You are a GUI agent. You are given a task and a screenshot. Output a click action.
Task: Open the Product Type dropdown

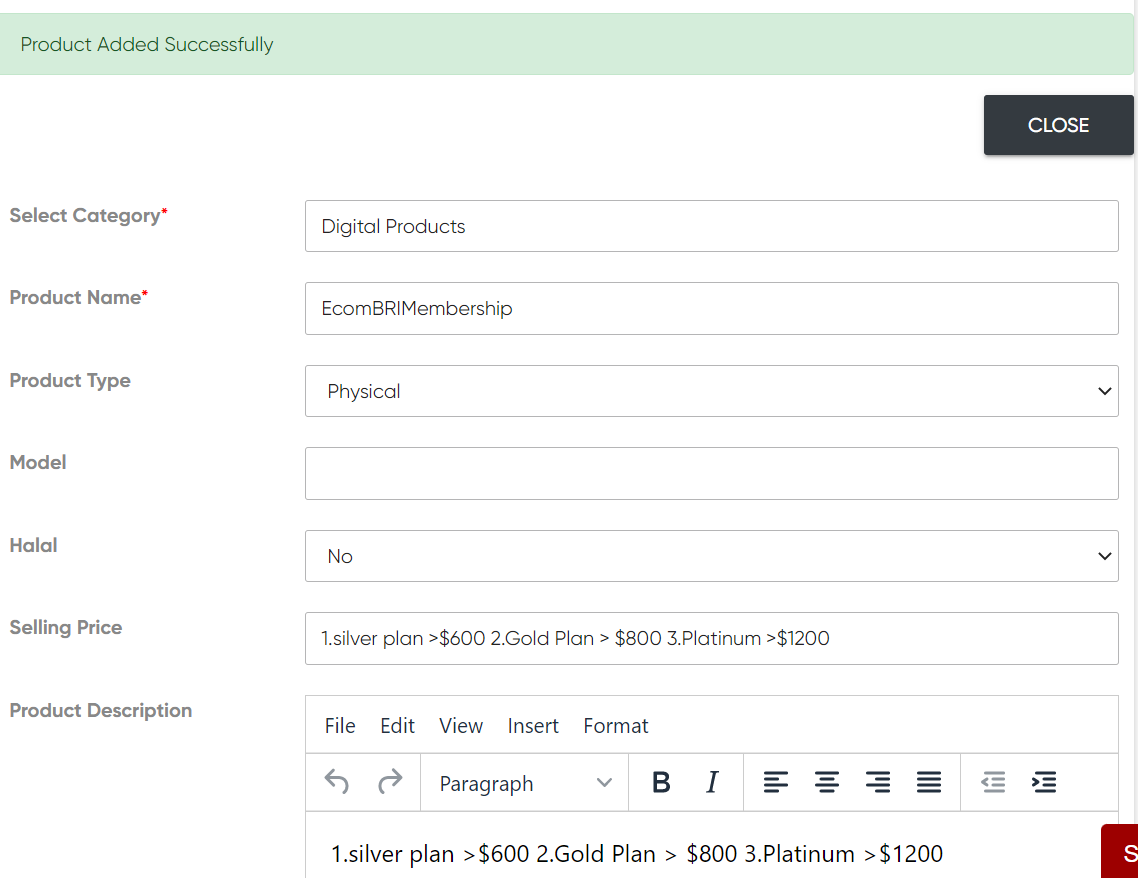point(711,391)
